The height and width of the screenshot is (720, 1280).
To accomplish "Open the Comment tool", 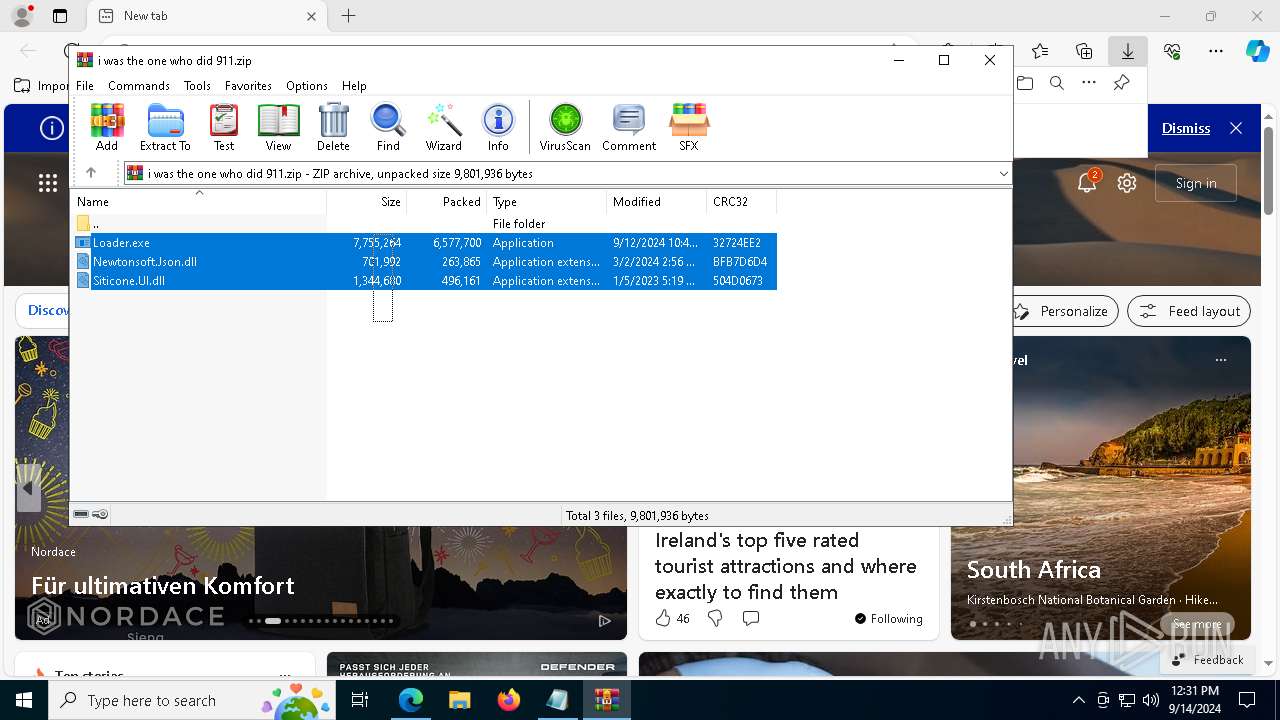I will [x=629, y=127].
